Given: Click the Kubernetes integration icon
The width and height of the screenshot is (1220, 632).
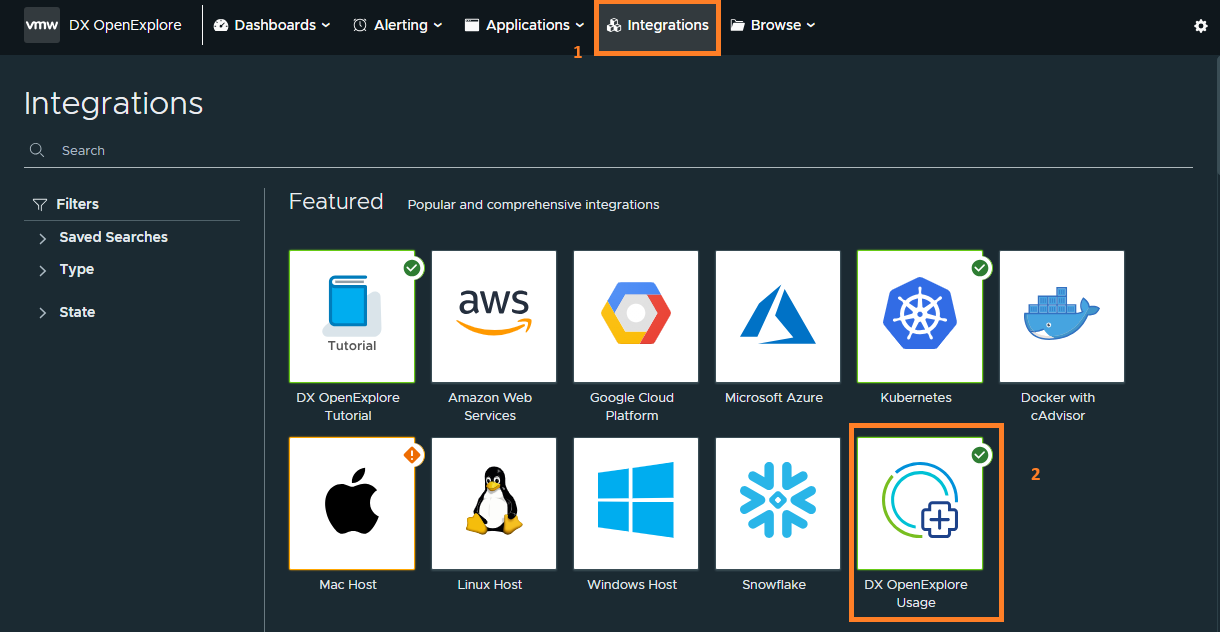Looking at the screenshot, I should coord(920,316).
